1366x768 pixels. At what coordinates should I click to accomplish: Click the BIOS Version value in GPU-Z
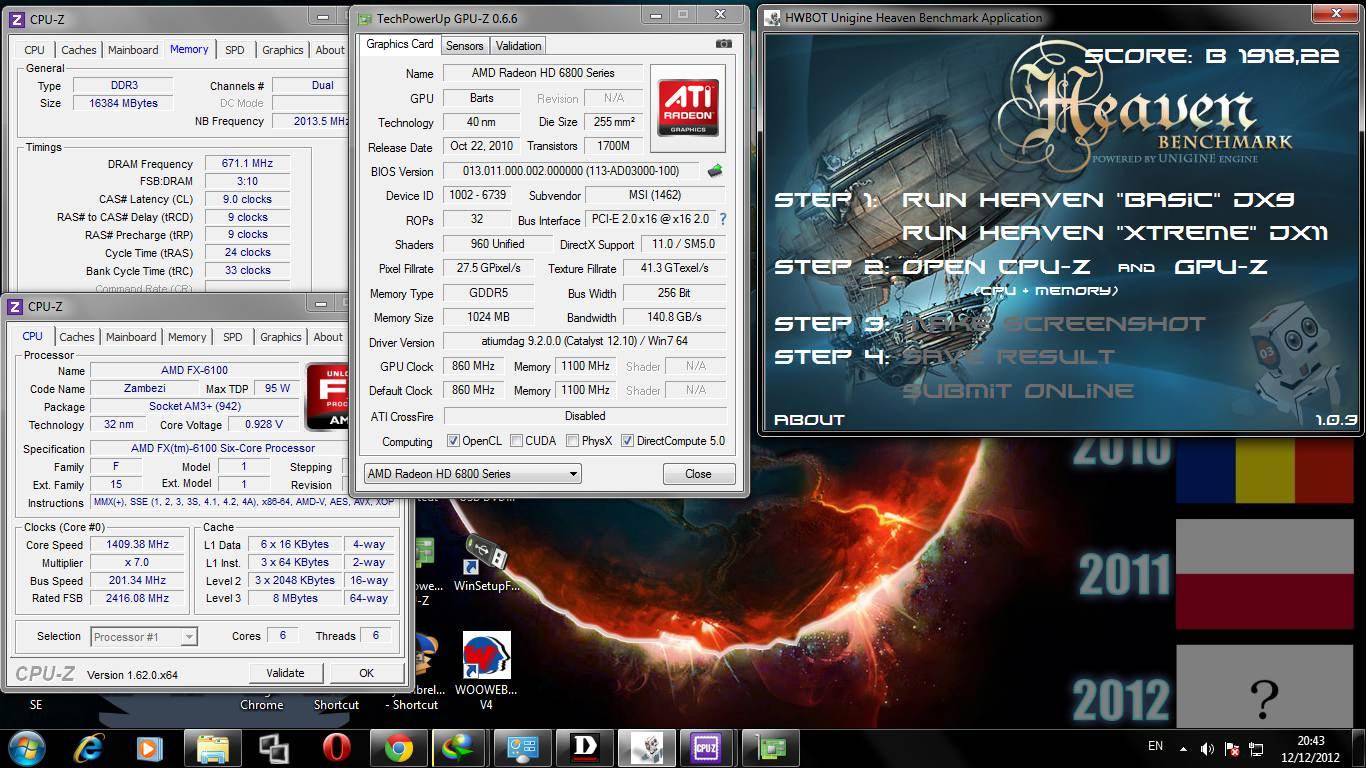click(x=570, y=171)
